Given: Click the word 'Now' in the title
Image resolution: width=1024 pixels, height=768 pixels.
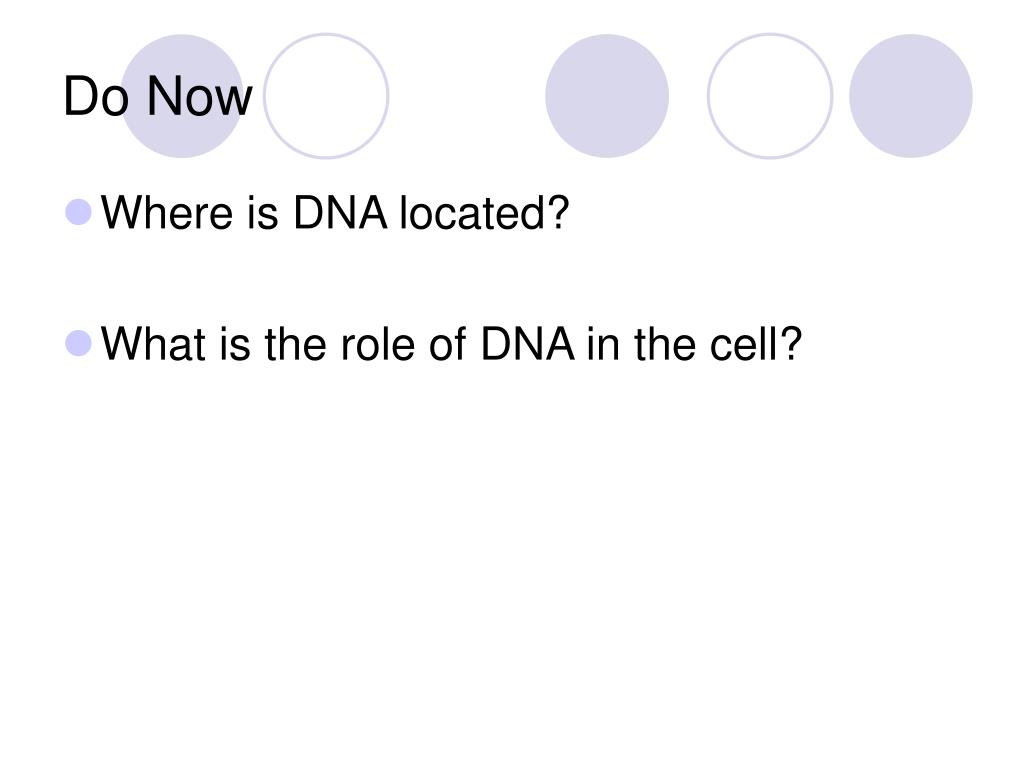Looking at the screenshot, I should 199,97.
